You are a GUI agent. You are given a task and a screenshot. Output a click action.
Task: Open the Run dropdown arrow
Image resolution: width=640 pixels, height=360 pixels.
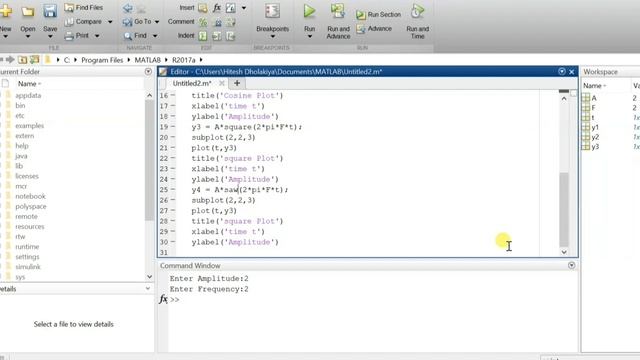[309, 37]
